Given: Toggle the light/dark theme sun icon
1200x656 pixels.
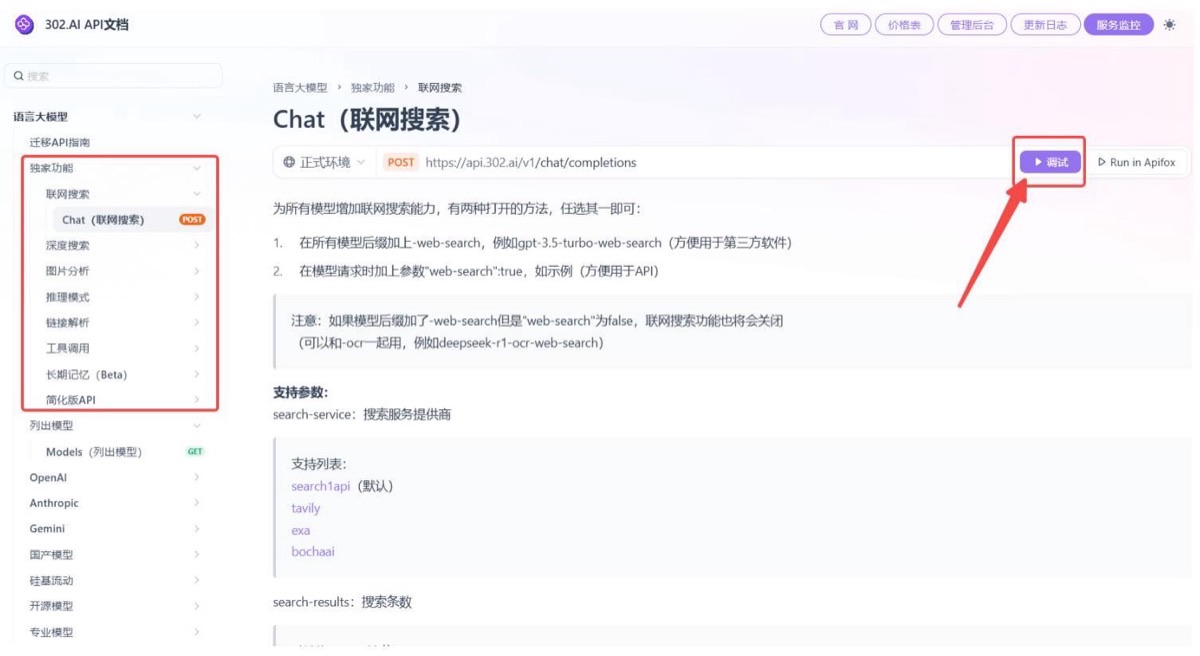Looking at the screenshot, I should (1170, 25).
